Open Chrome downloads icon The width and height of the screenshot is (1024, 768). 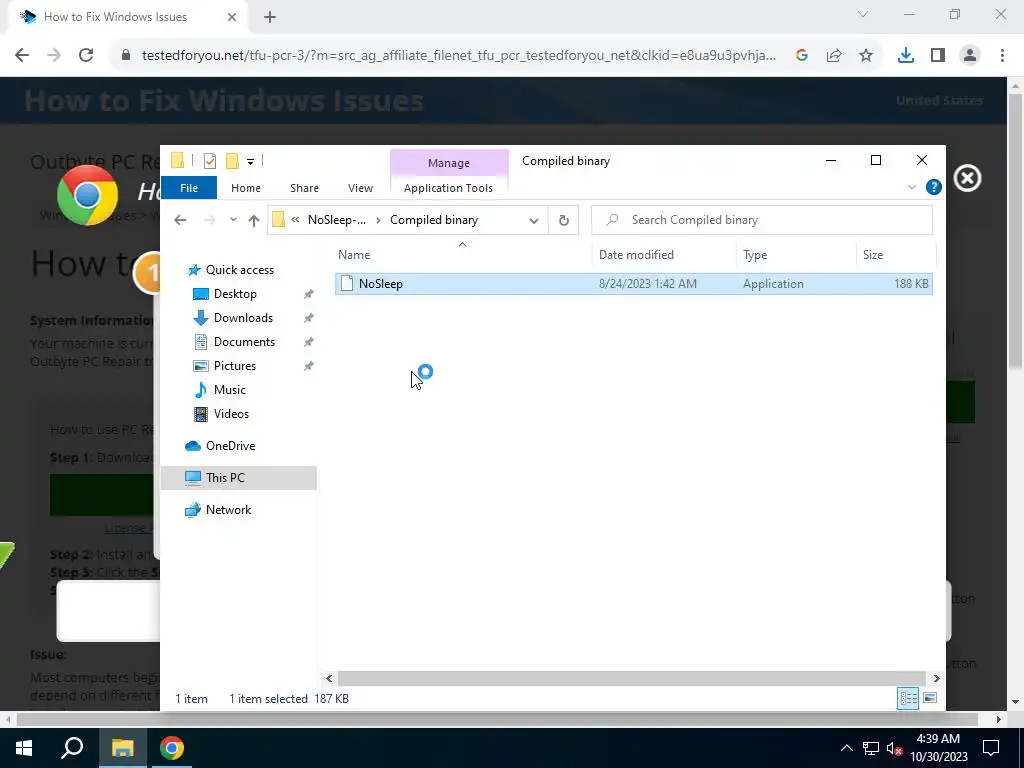pos(906,56)
